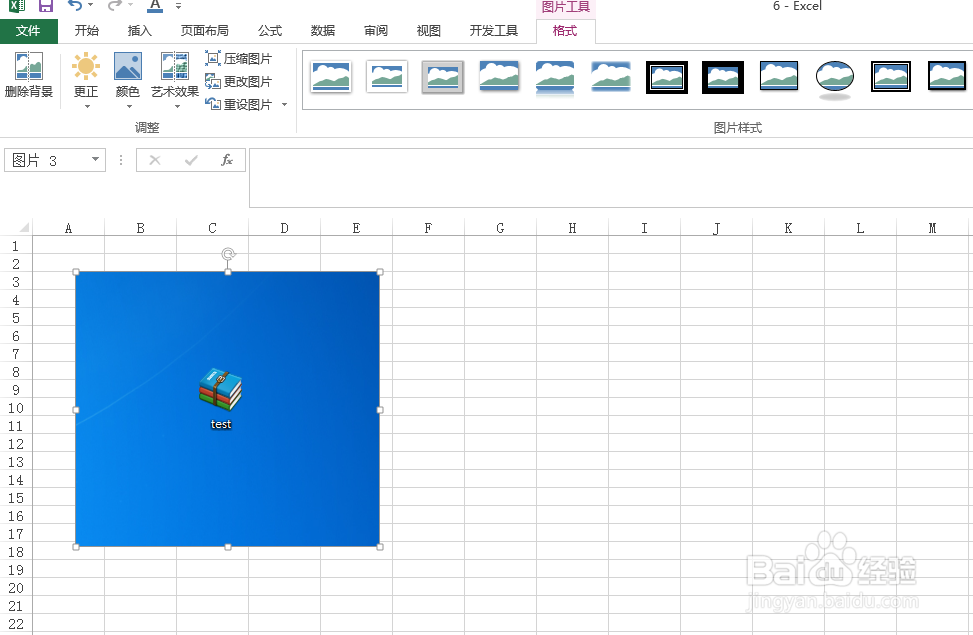Open the 文件 (File) tab

(29, 31)
